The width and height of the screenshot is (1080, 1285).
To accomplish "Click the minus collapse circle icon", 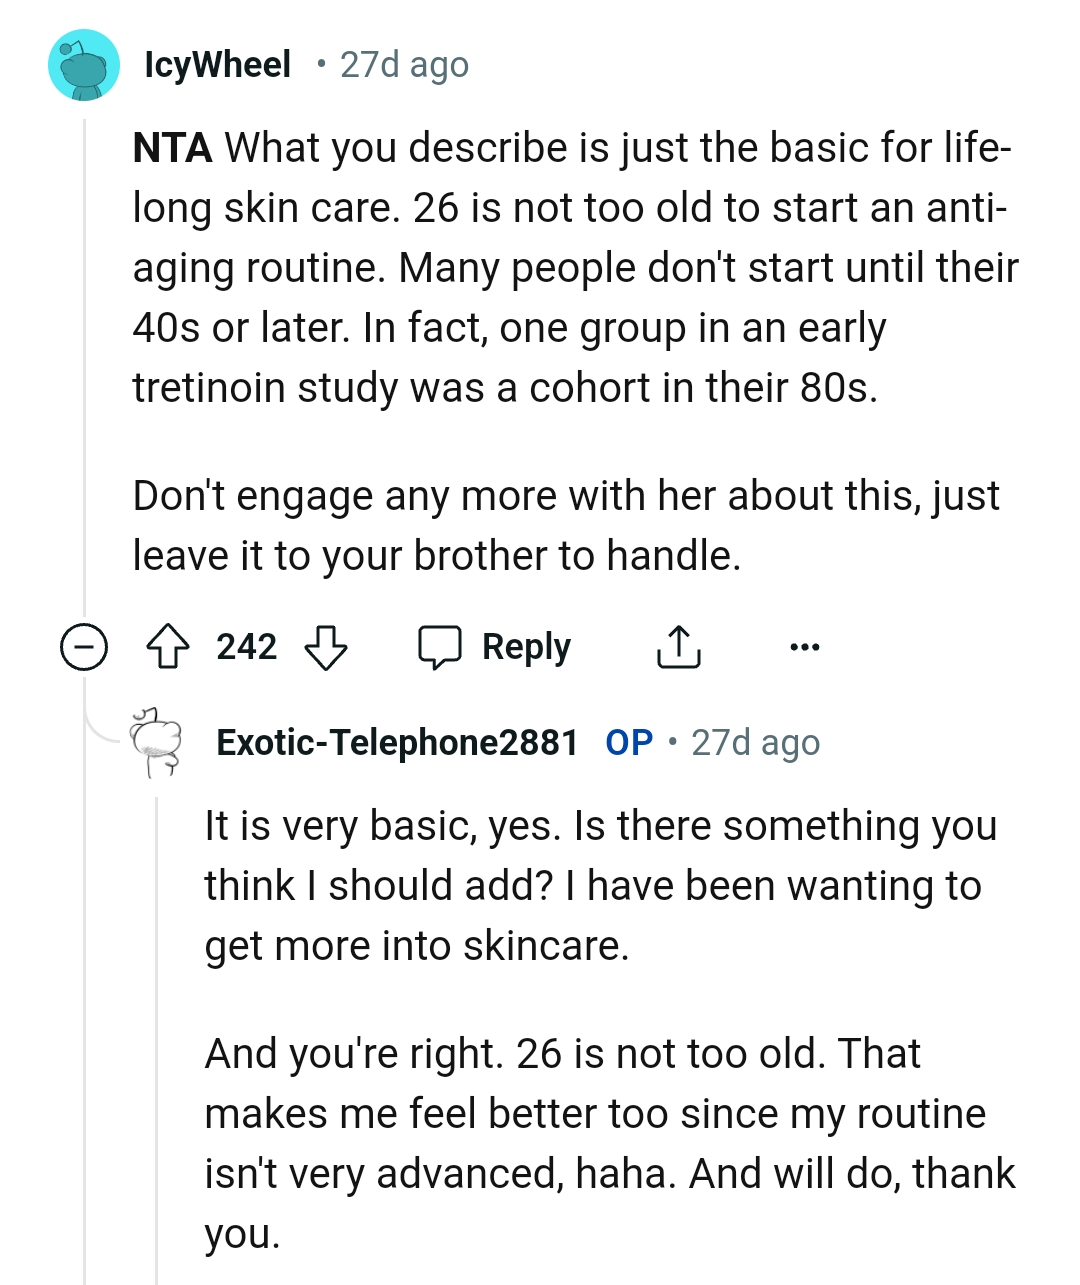I will [x=84, y=646].
